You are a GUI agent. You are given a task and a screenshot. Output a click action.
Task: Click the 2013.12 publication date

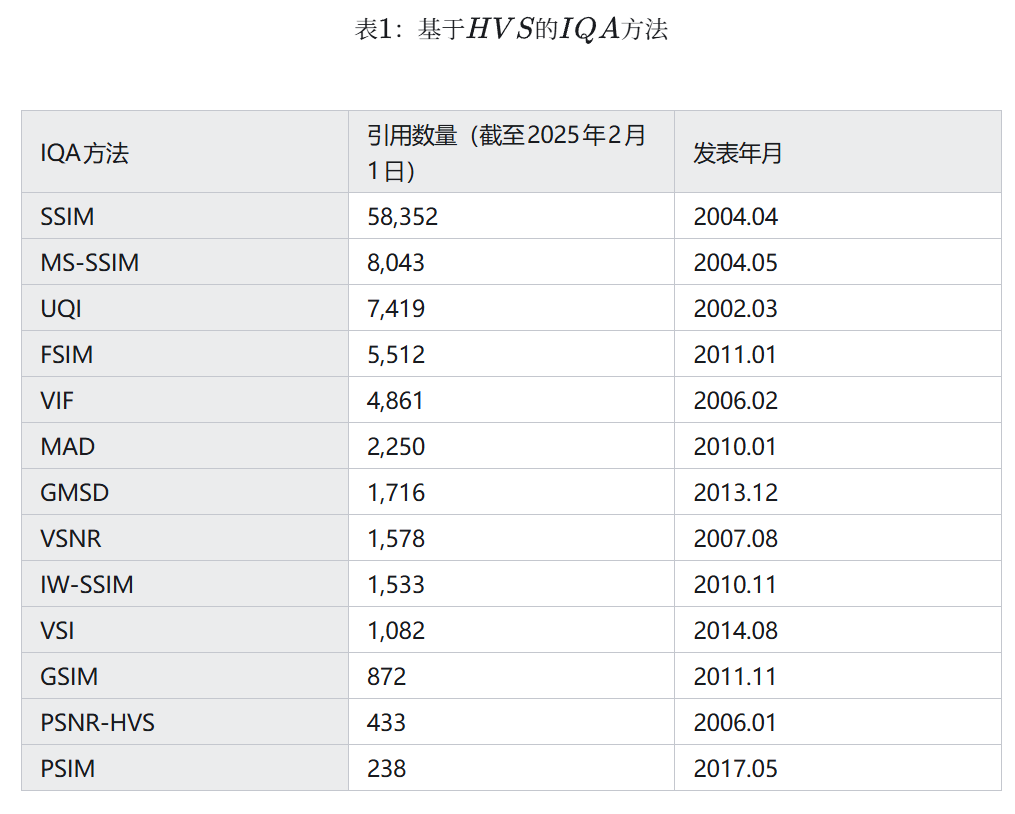tap(735, 493)
